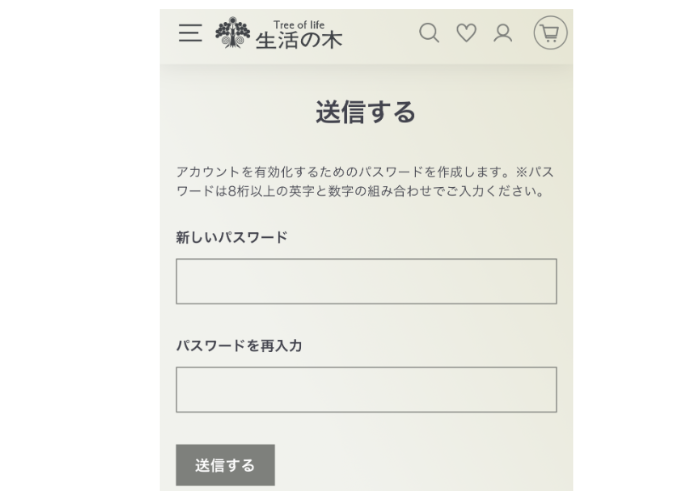Click blank space beside the page heading
Viewport: 700px width, 500px height.
click(x=500, y=112)
